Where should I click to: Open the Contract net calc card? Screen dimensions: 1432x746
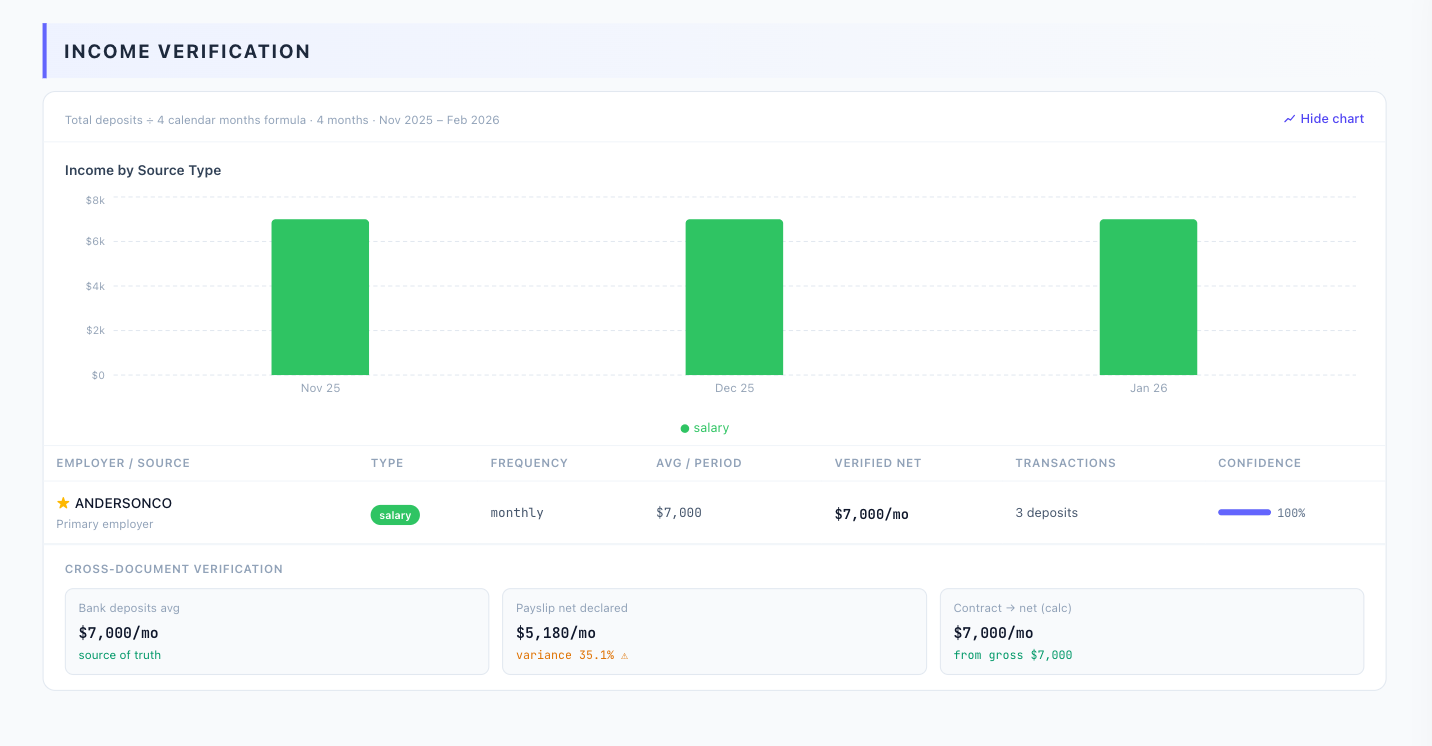tap(1151, 631)
